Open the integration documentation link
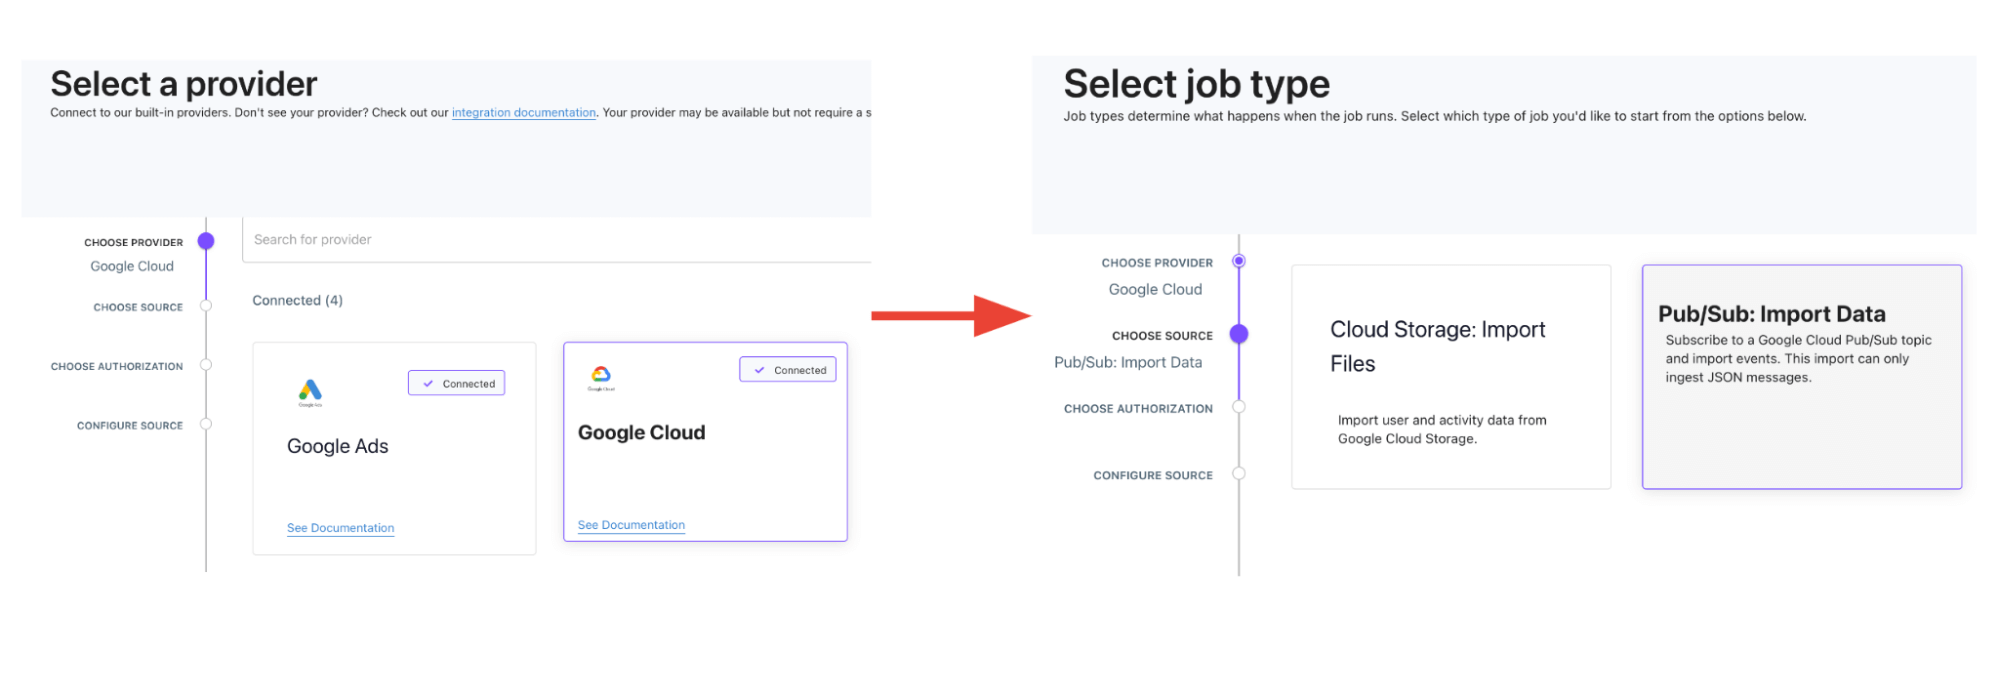The height and width of the screenshot is (685, 1999). [524, 112]
